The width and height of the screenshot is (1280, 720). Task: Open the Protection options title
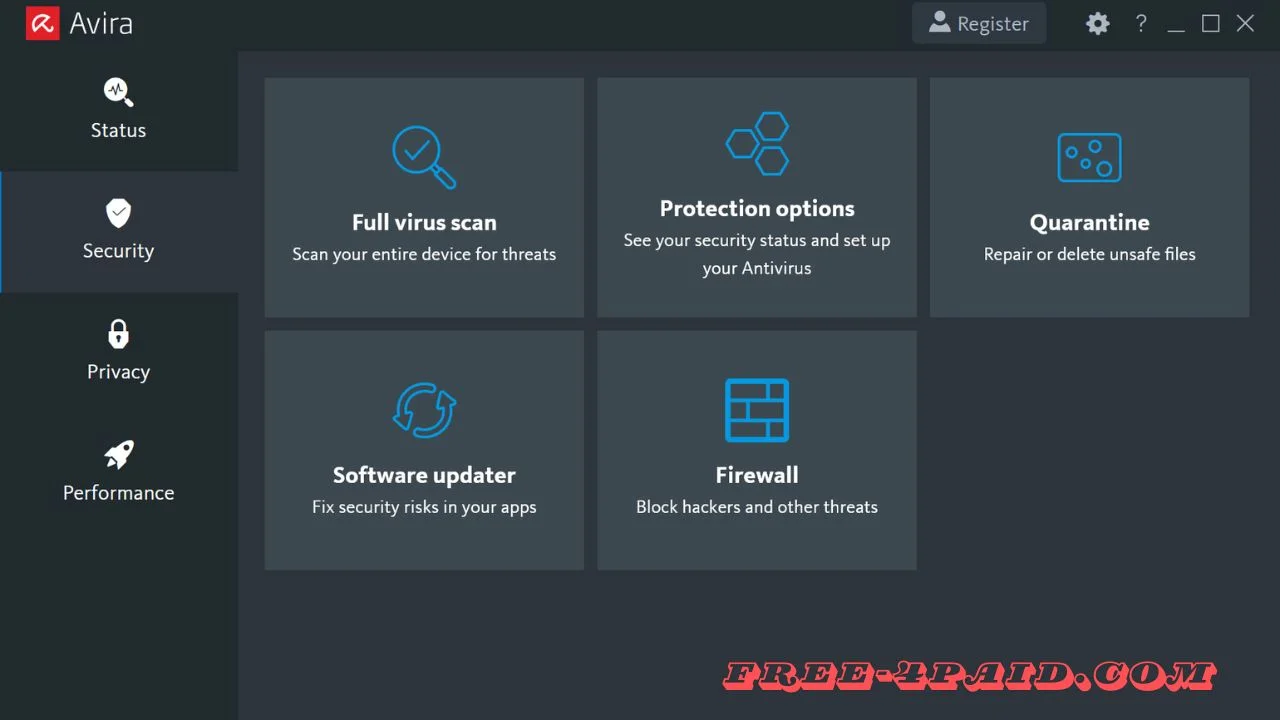coord(757,209)
